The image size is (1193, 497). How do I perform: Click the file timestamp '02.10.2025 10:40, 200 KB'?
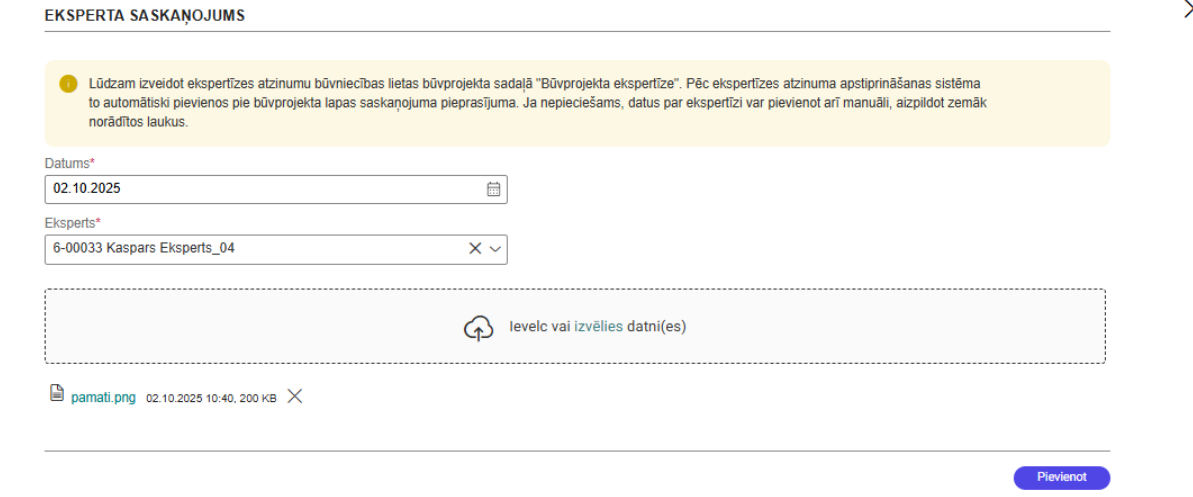coord(211,397)
